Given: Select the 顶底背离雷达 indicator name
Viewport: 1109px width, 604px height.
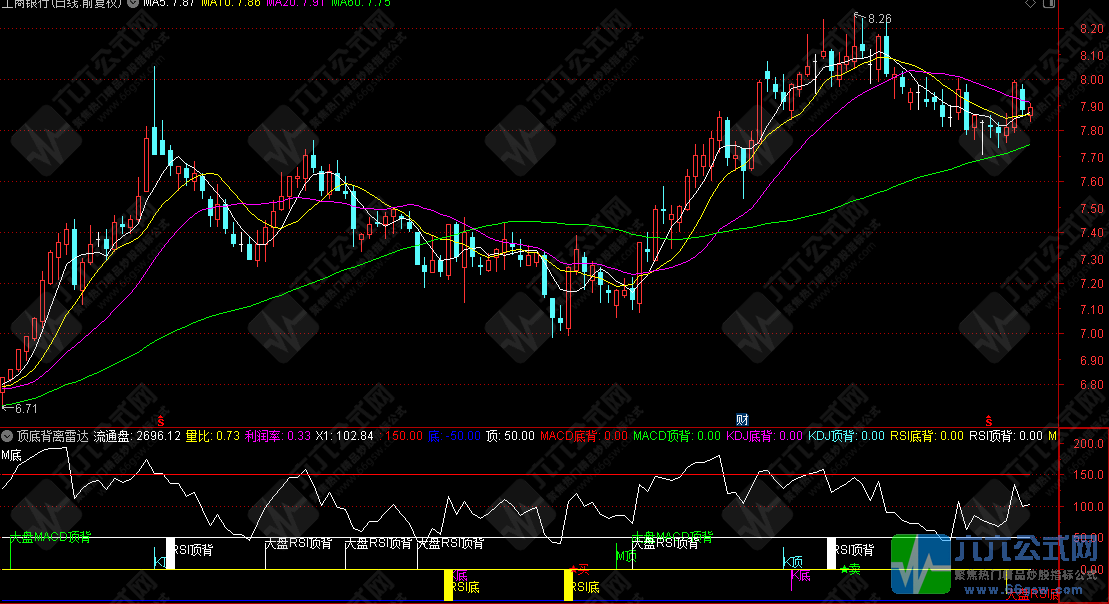Looking at the screenshot, I should [x=52, y=436].
